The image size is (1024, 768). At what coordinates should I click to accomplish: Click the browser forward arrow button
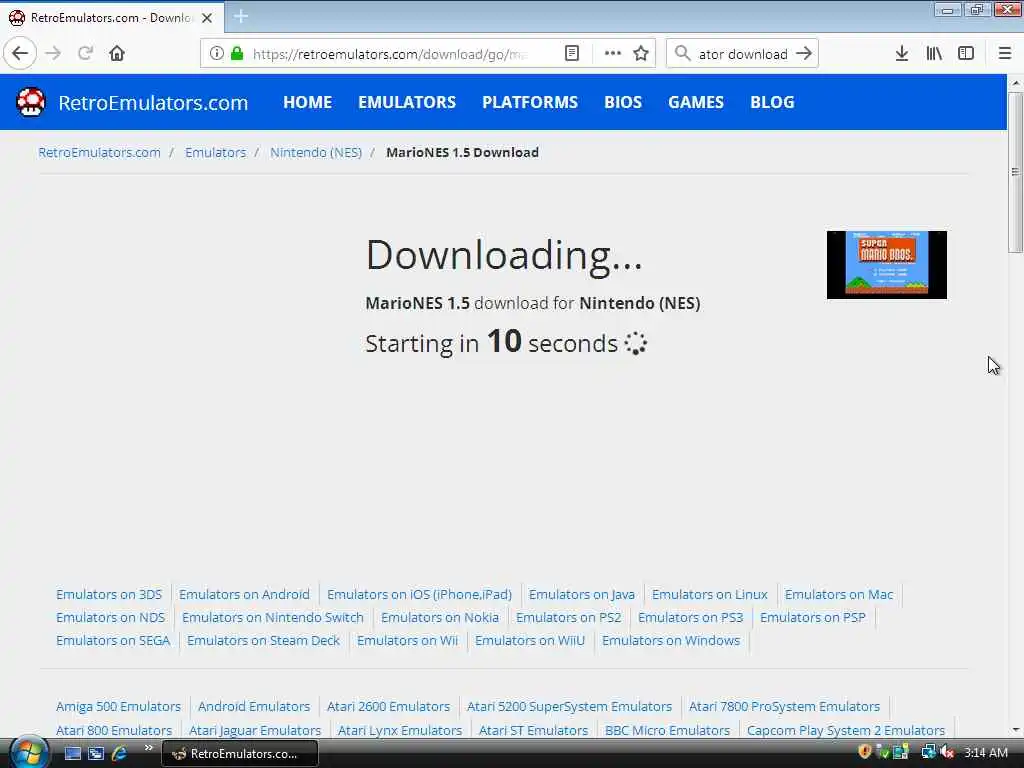point(53,53)
